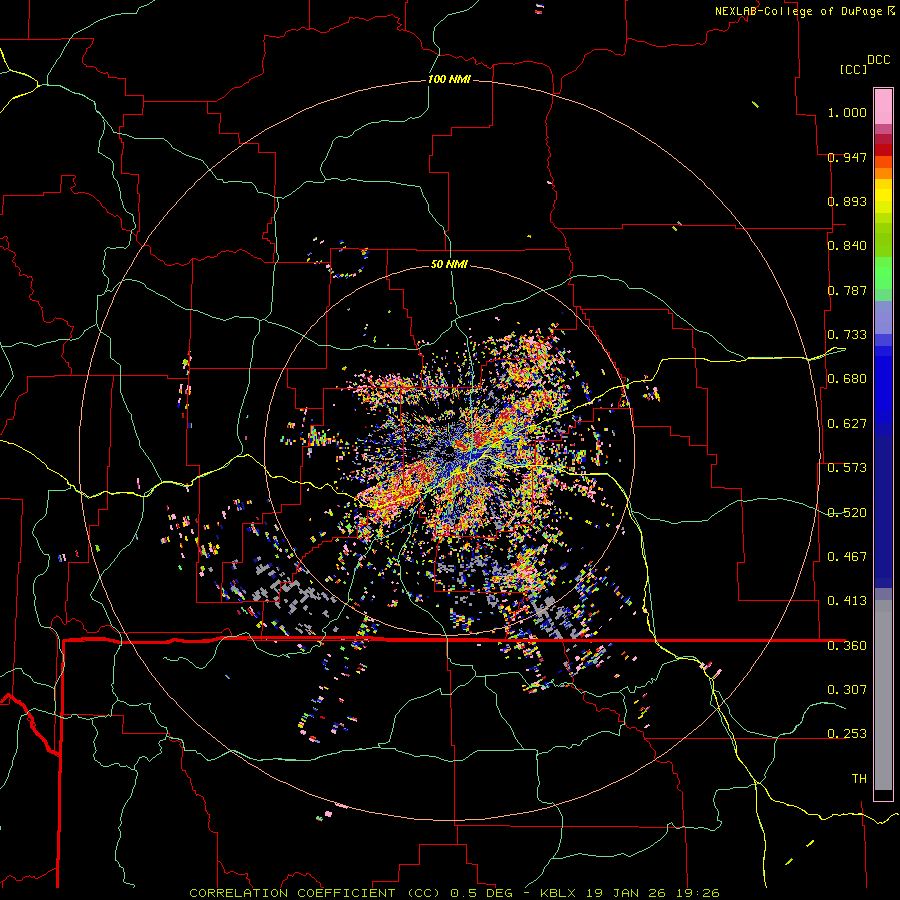The width and height of the screenshot is (900, 900).
Task: Click the 1.000 value on the color scale
Action: tap(847, 112)
